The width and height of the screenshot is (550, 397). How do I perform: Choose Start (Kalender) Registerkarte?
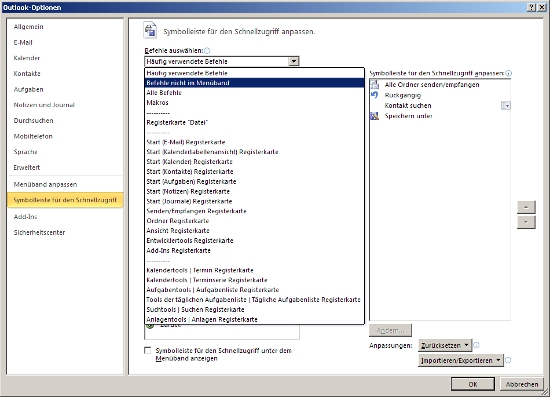coord(254,162)
